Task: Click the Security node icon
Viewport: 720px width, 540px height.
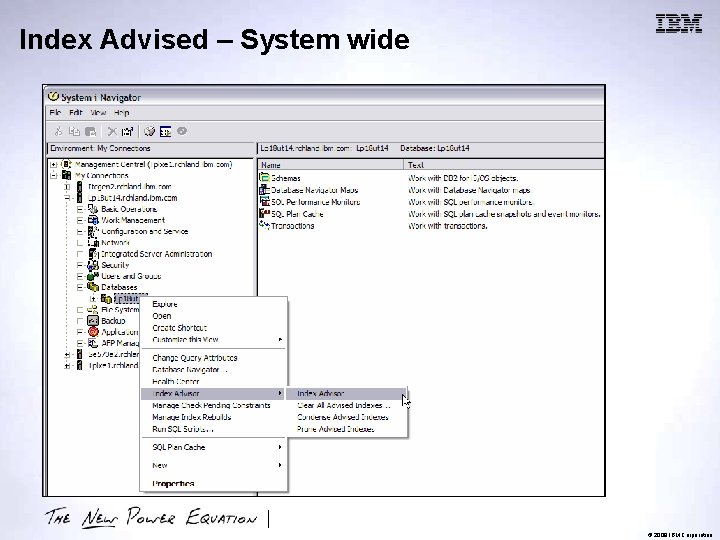Action: (x=93, y=265)
